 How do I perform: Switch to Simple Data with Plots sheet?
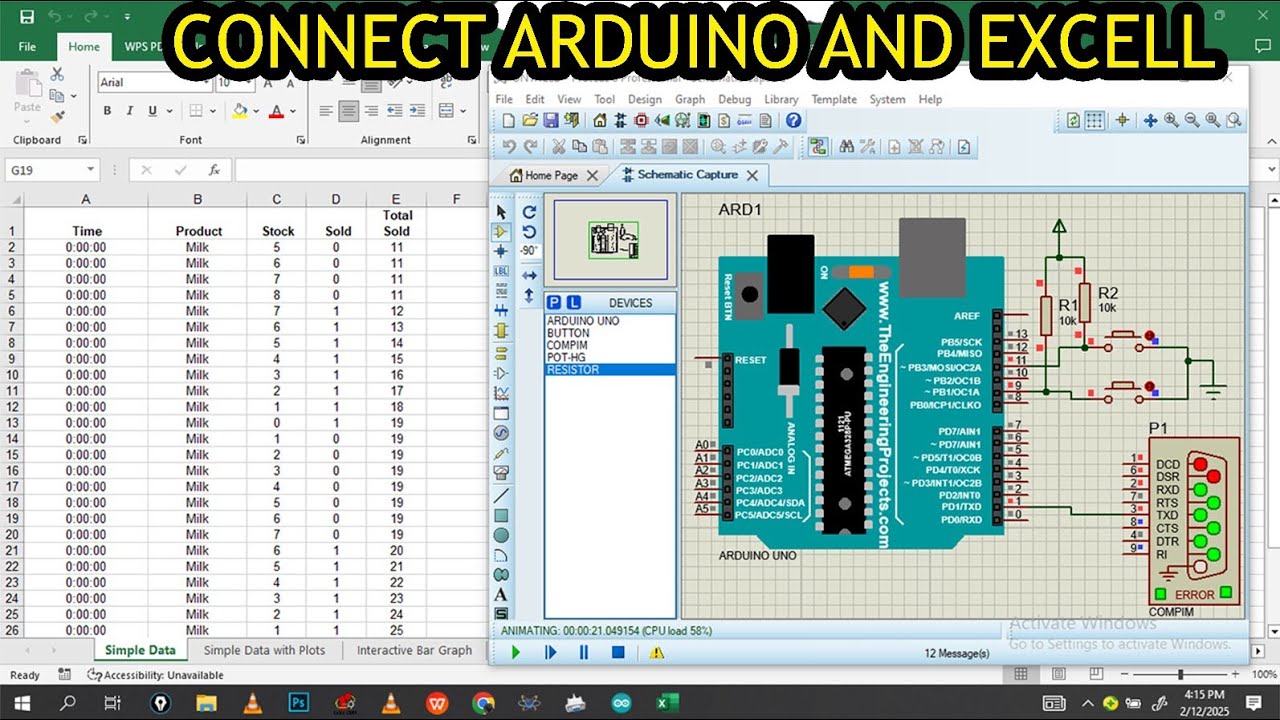pyautogui.click(x=264, y=650)
